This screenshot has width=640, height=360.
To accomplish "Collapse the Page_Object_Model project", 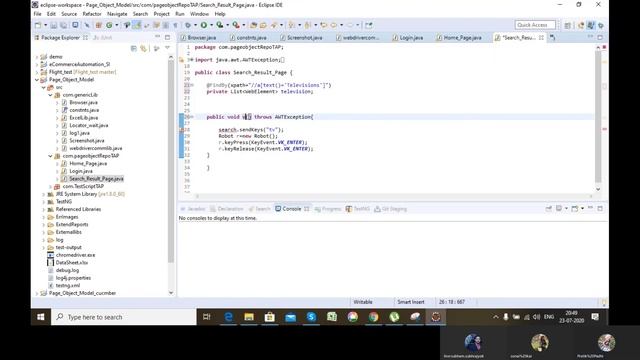I will tap(37, 80).
